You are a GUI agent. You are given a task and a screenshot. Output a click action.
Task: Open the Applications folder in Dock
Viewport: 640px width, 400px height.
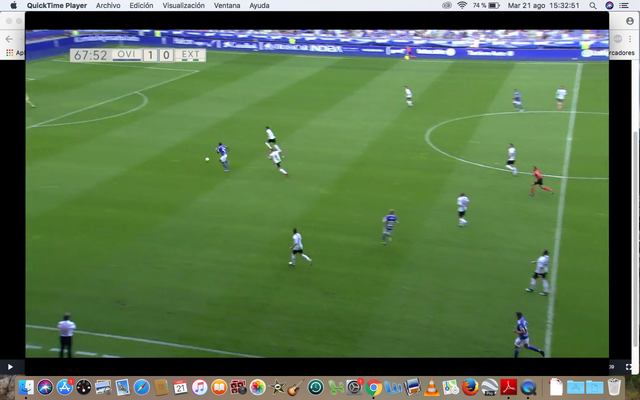click(x=576, y=387)
